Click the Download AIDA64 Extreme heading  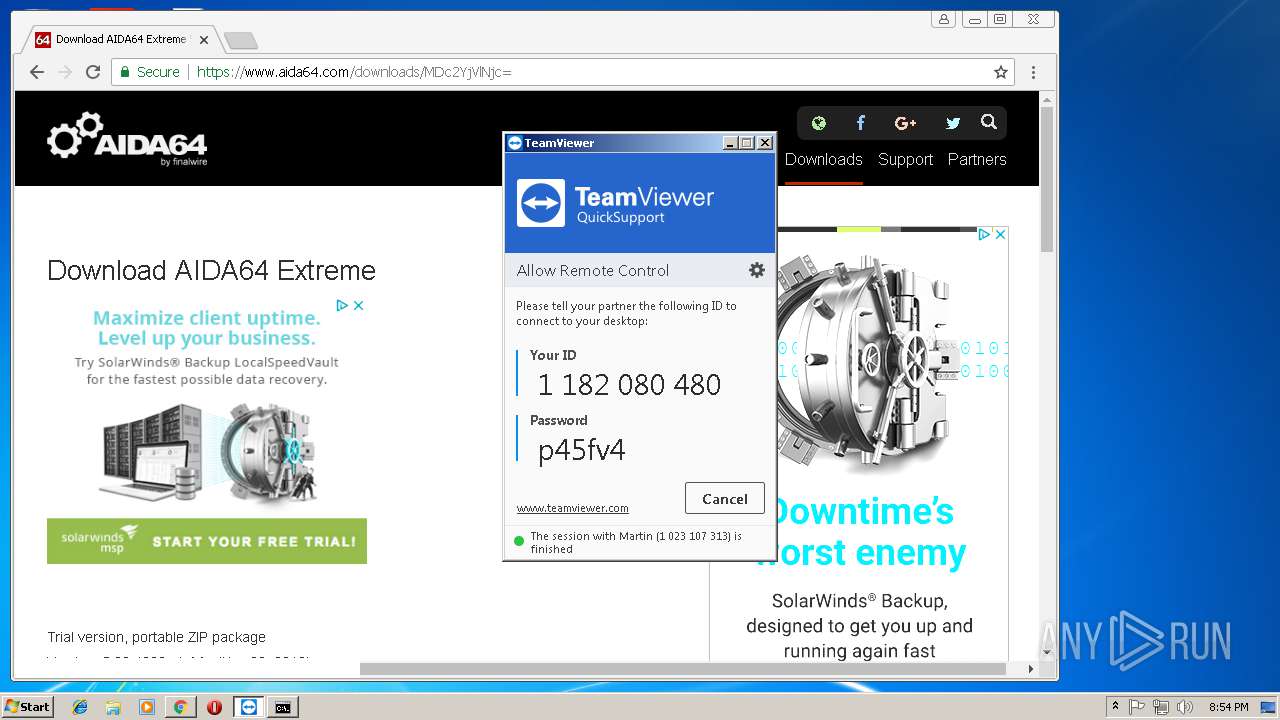click(x=211, y=270)
